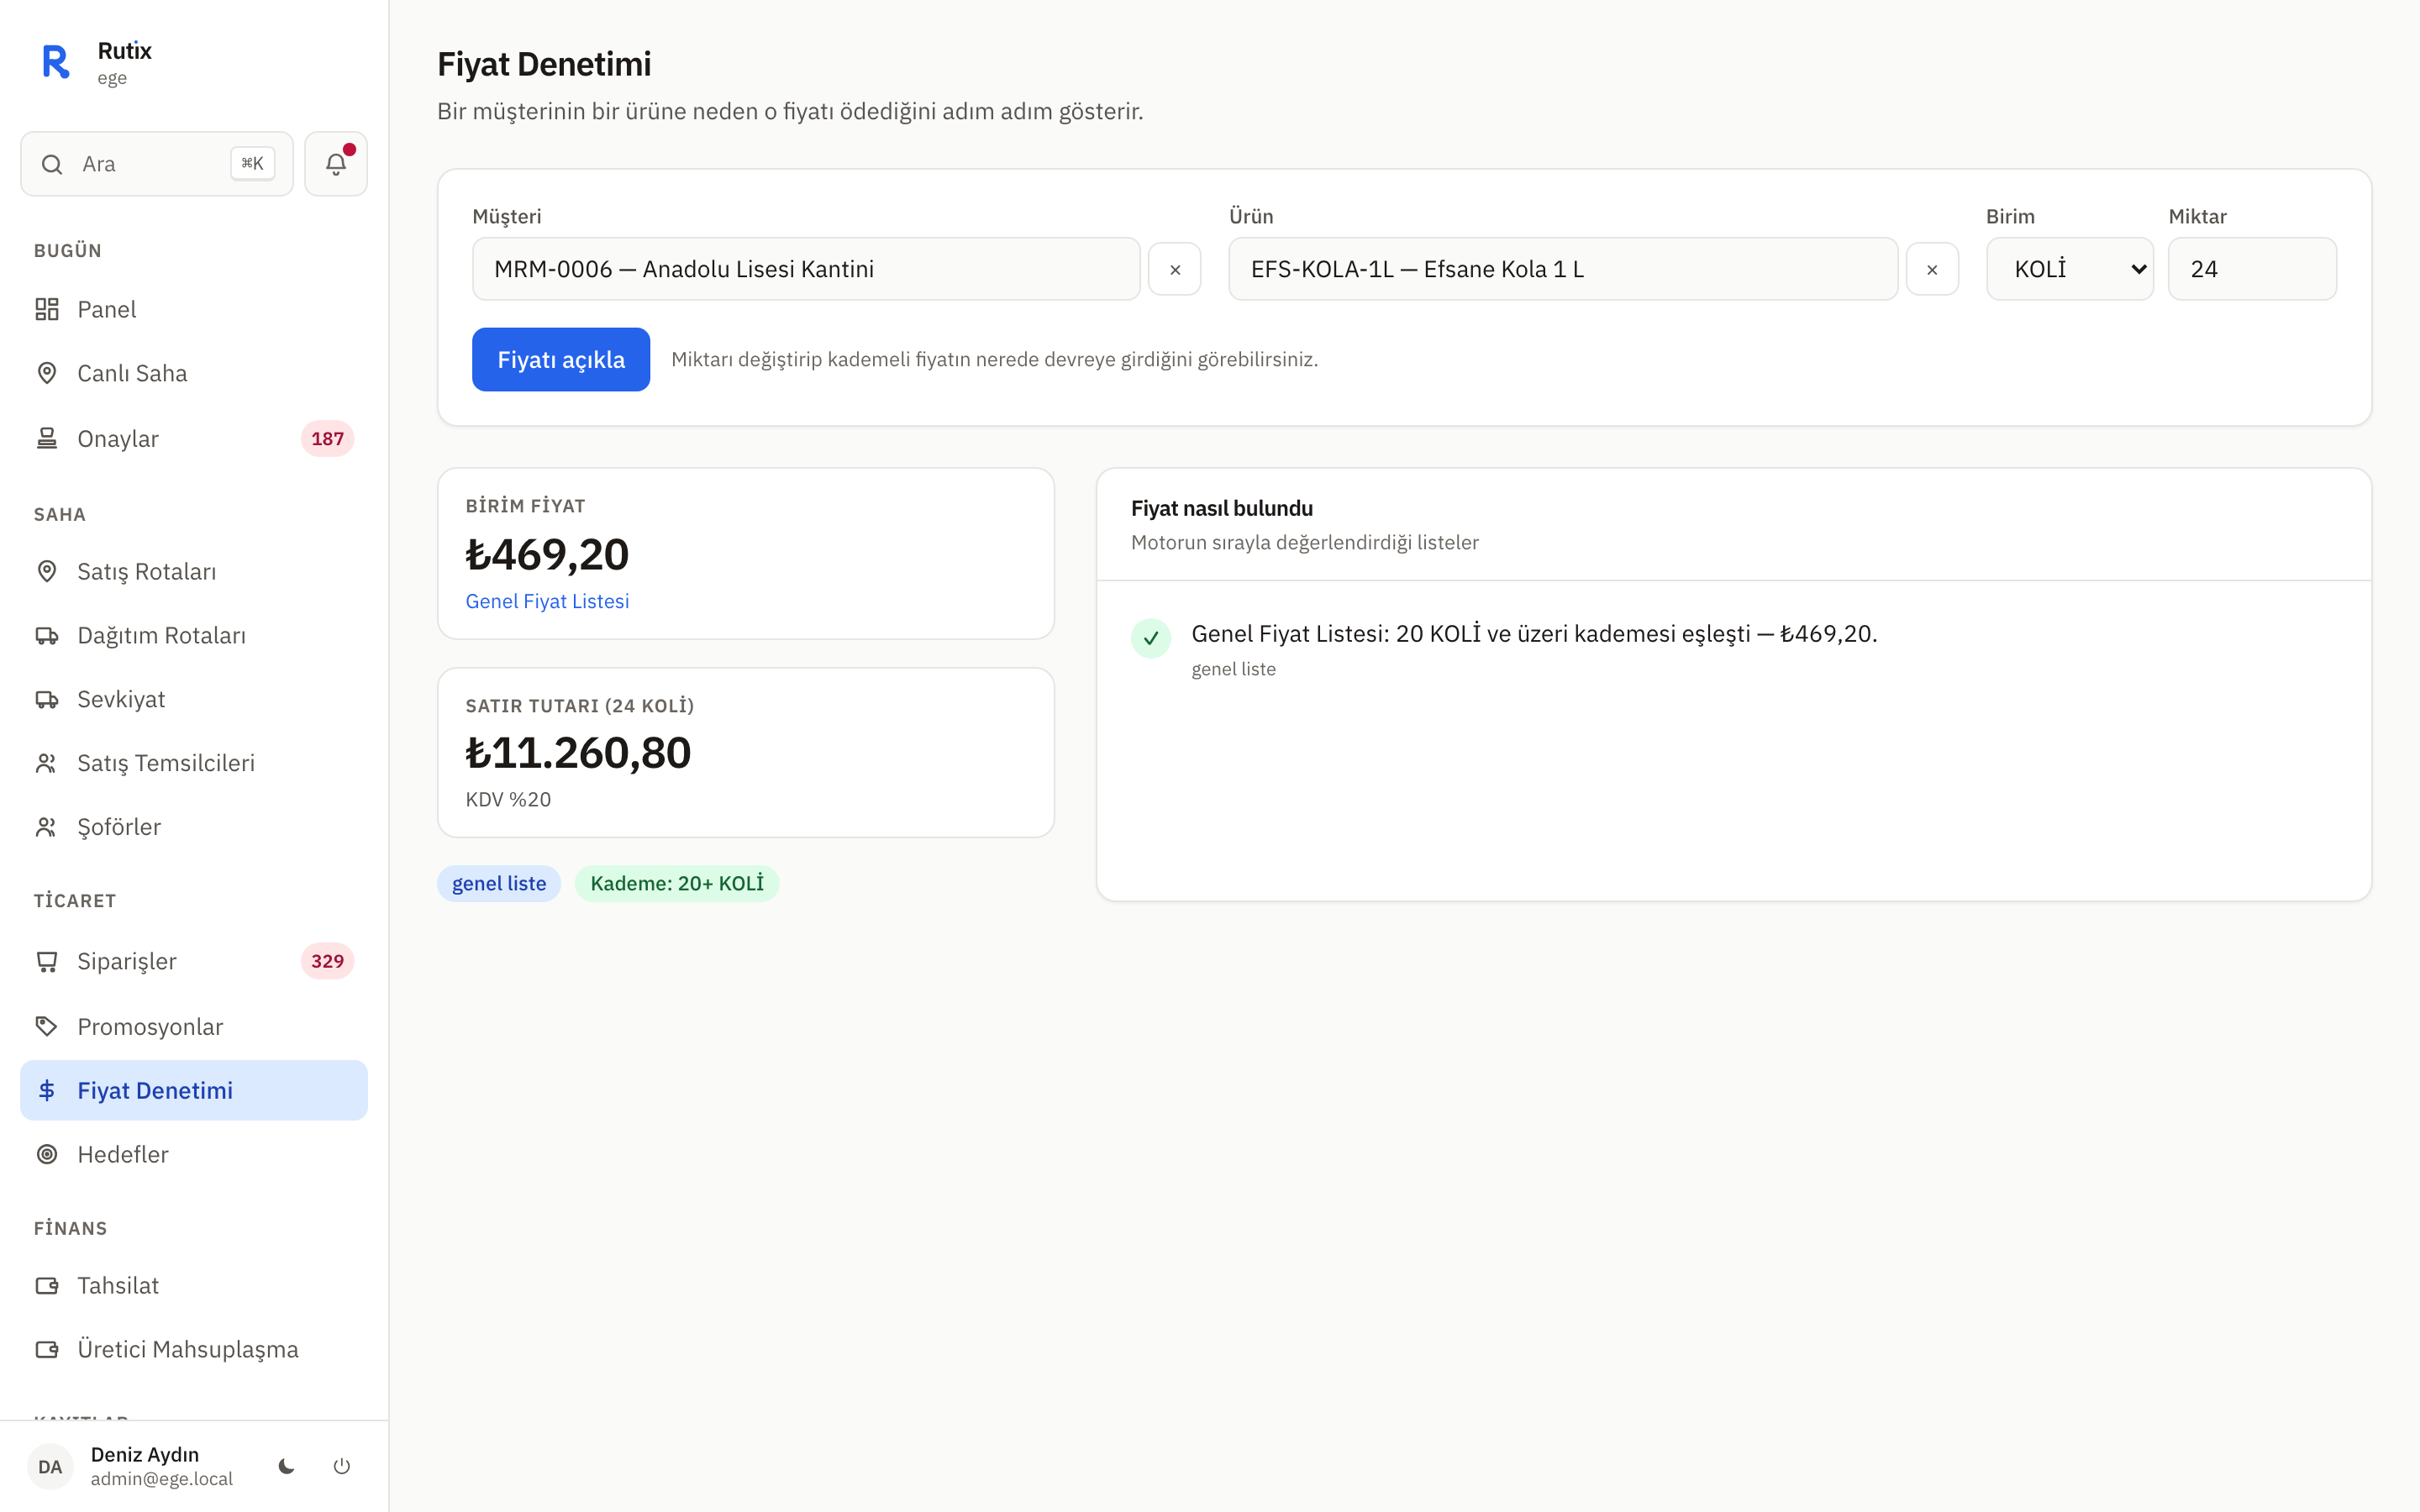Click the Canlı Saha pin icon
2420x1512 pixels.
[47, 373]
